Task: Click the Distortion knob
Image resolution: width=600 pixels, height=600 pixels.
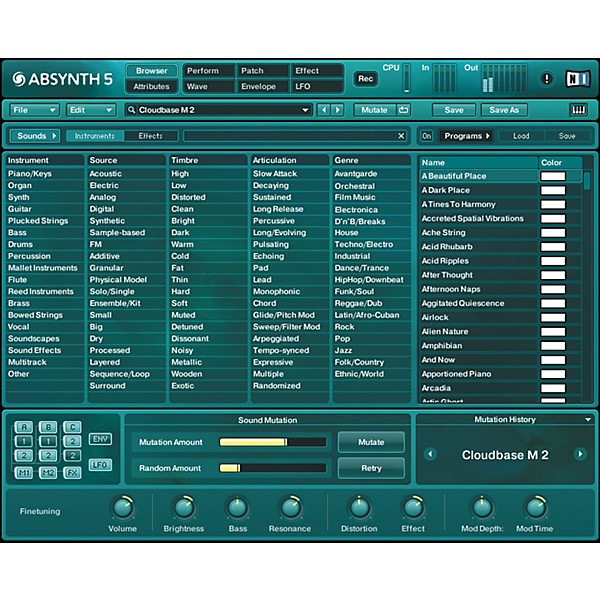Action: pos(359,507)
